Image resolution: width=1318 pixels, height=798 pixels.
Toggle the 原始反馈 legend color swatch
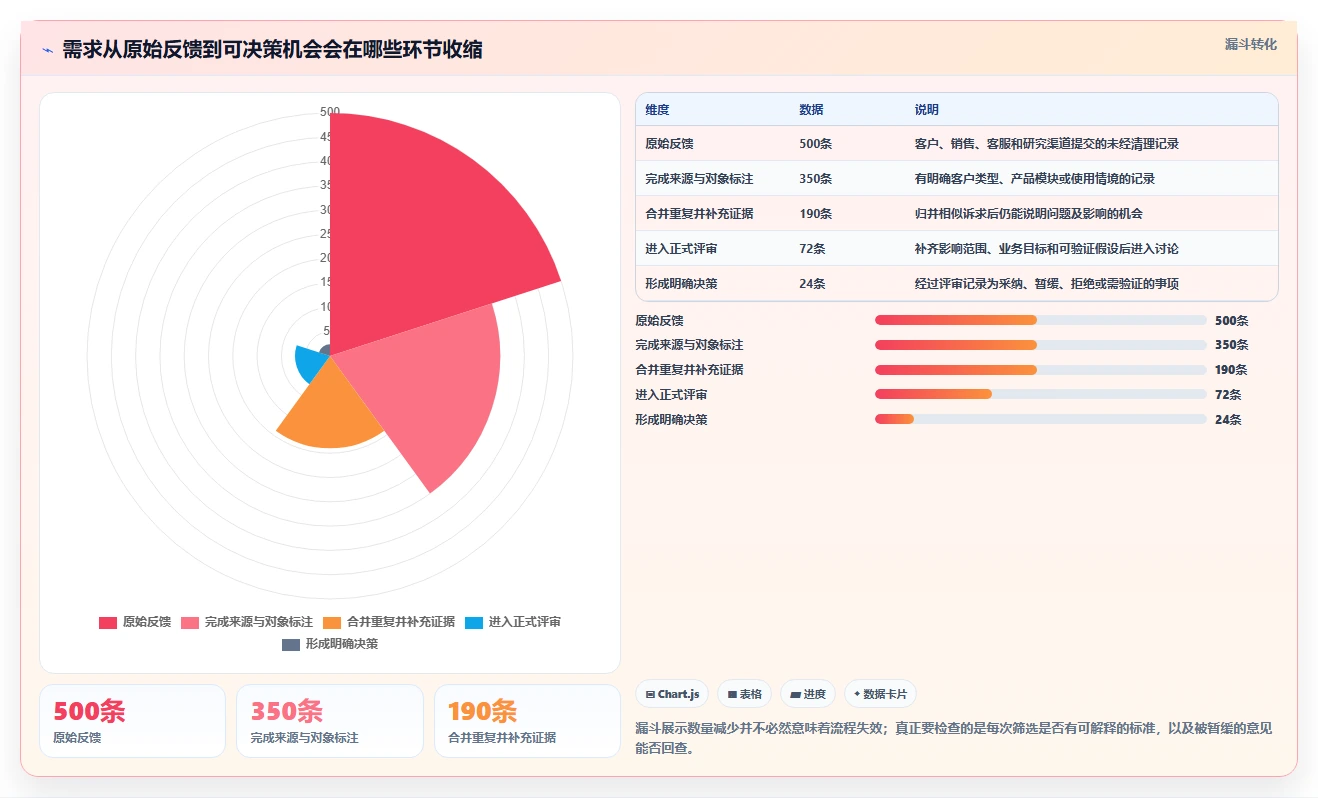point(108,622)
